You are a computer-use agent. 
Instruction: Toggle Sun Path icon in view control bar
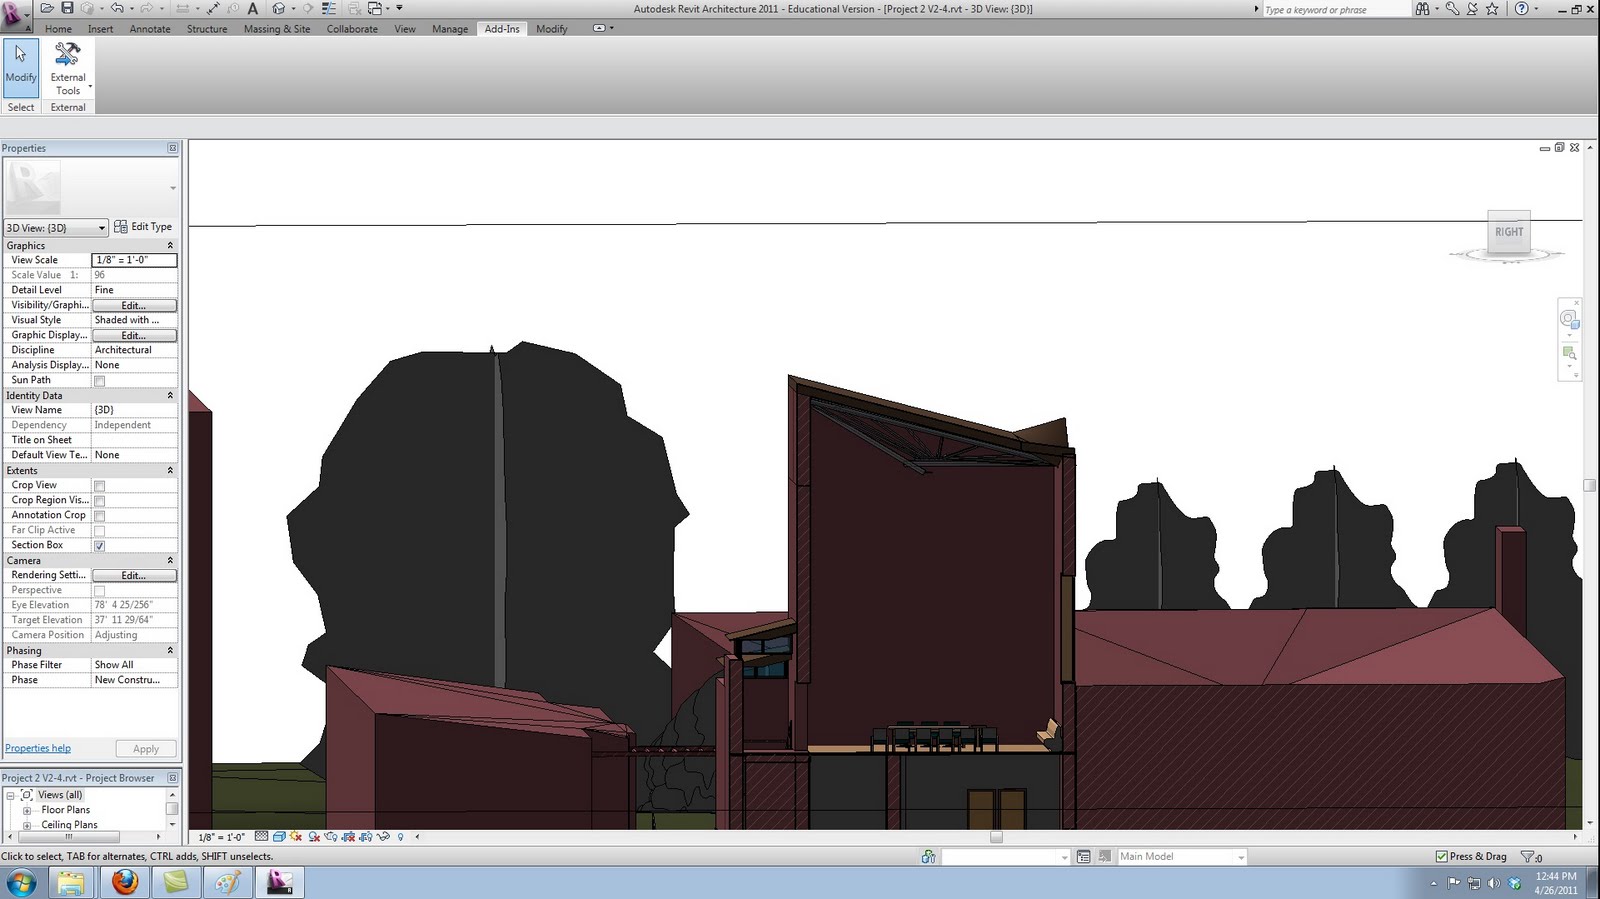[296, 837]
